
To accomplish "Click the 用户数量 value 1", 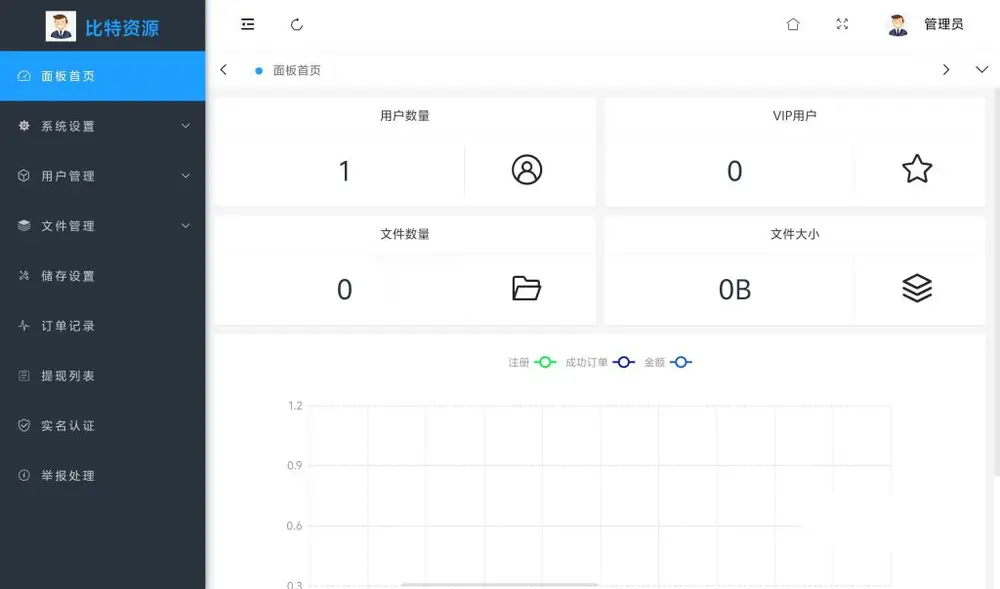I will pyautogui.click(x=344, y=171).
